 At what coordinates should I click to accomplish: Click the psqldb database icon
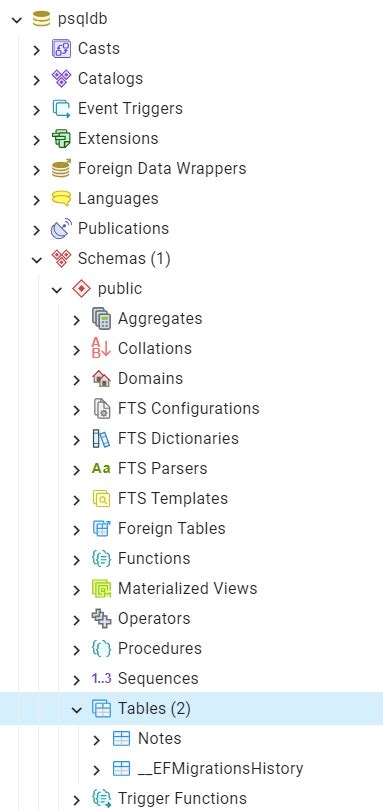coord(41,19)
